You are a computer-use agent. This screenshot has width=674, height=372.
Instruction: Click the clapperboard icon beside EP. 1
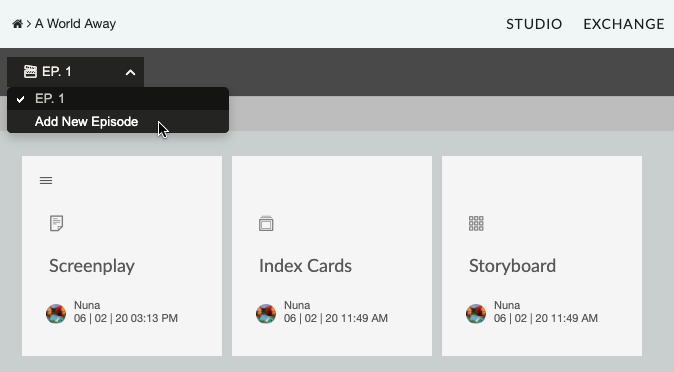pyautogui.click(x=30, y=71)
